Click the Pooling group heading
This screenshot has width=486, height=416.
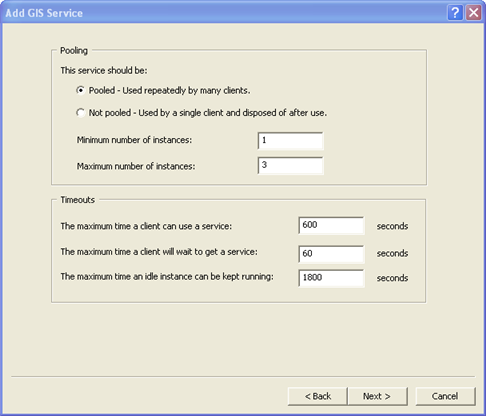74,50
